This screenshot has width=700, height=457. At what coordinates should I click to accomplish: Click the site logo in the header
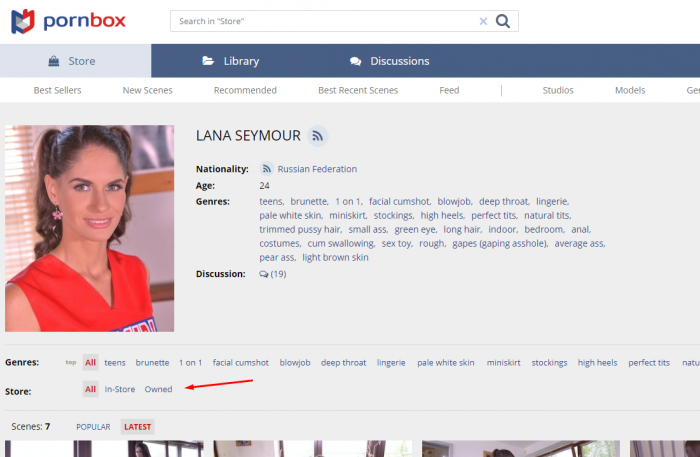pos(68,20)
